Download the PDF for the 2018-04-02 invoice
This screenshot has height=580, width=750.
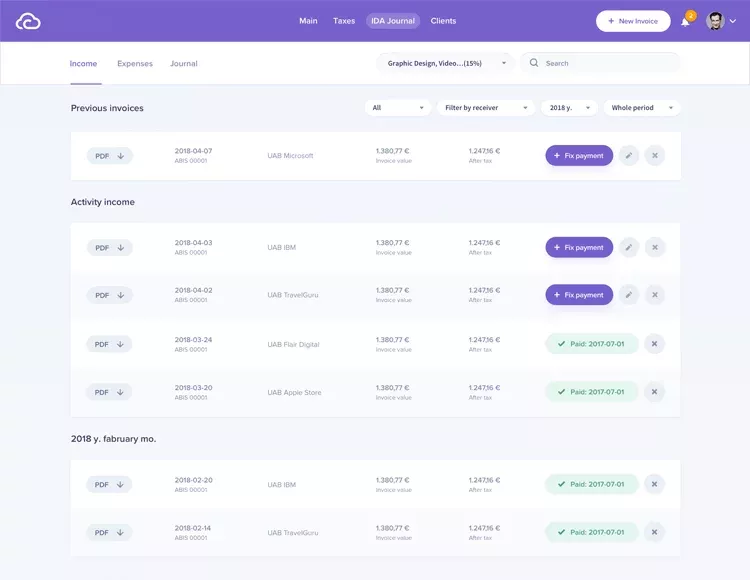click(x=109, y=295)
